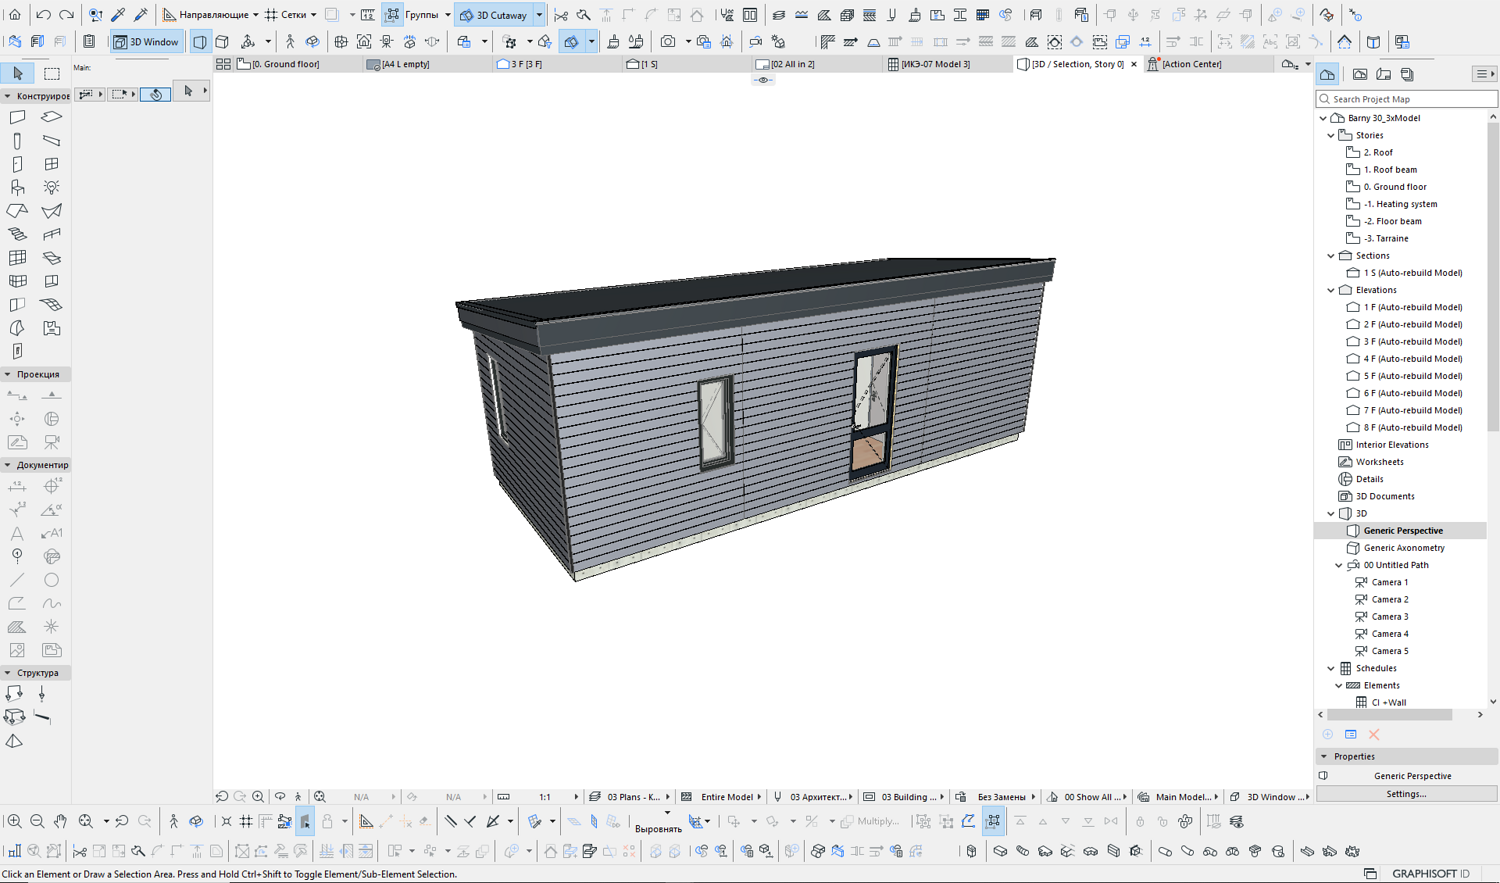Open the tab overview grid icon
Viewport: 1500px width, 883px height.
click(x=223, y=64)
